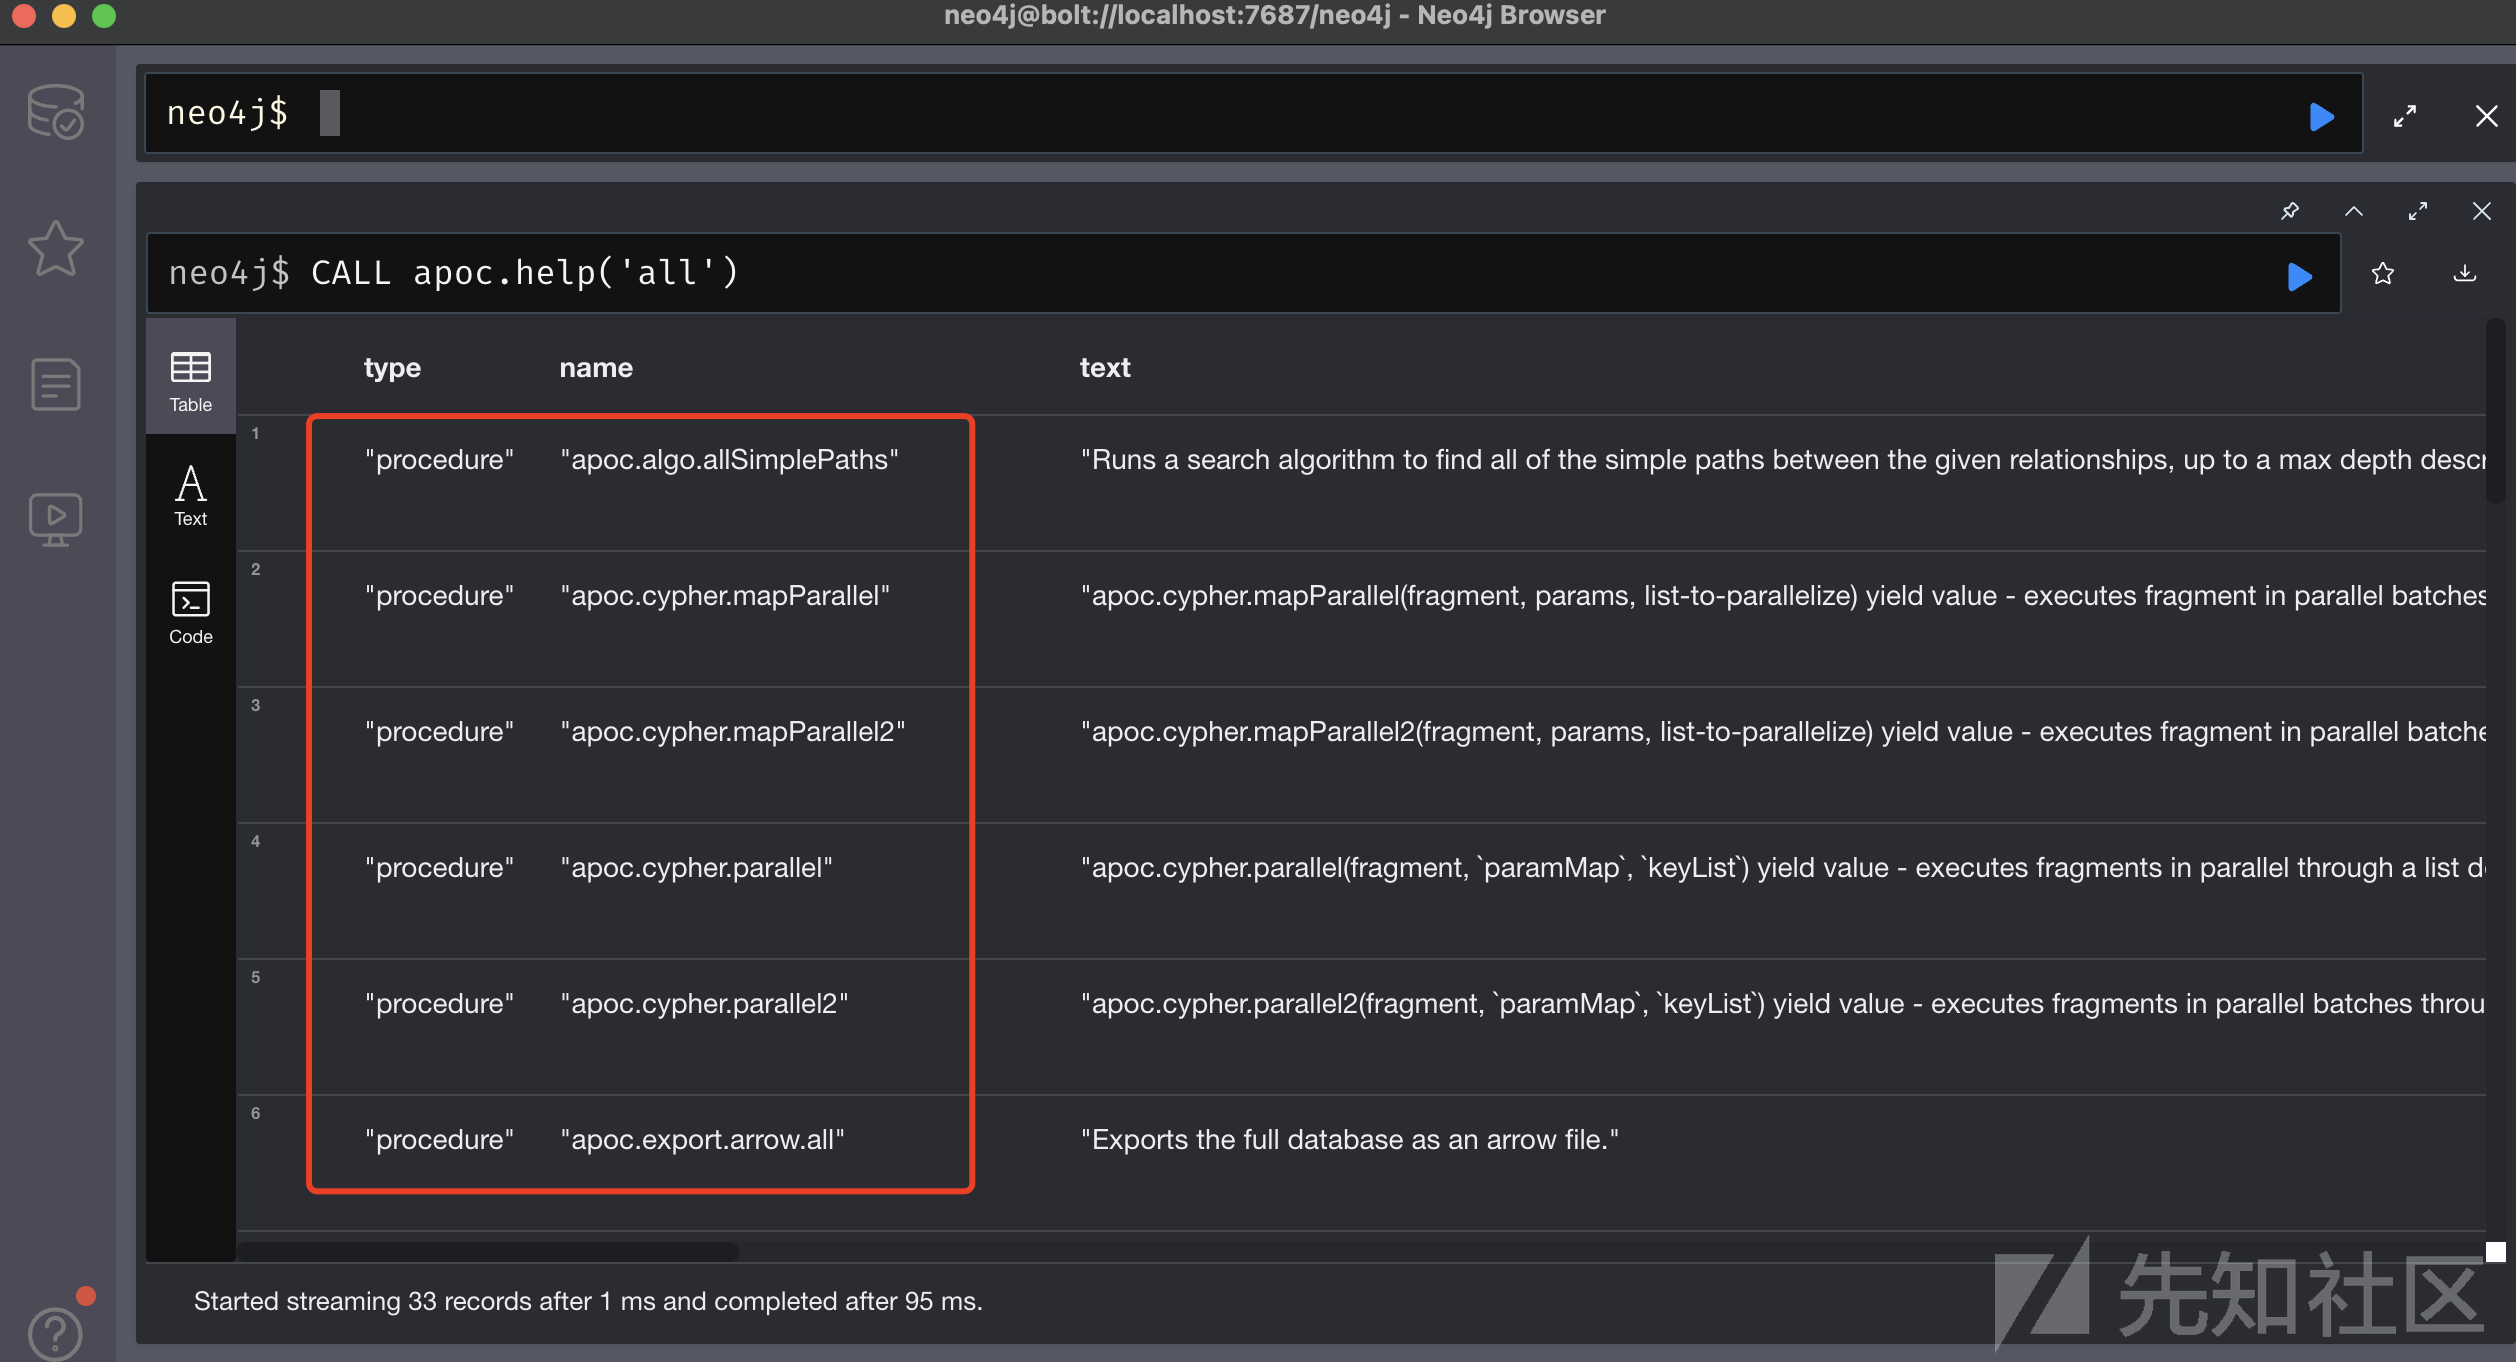The image size is (2516, 1362).
Task: Download the result frame export
Action: point(2465,274)
